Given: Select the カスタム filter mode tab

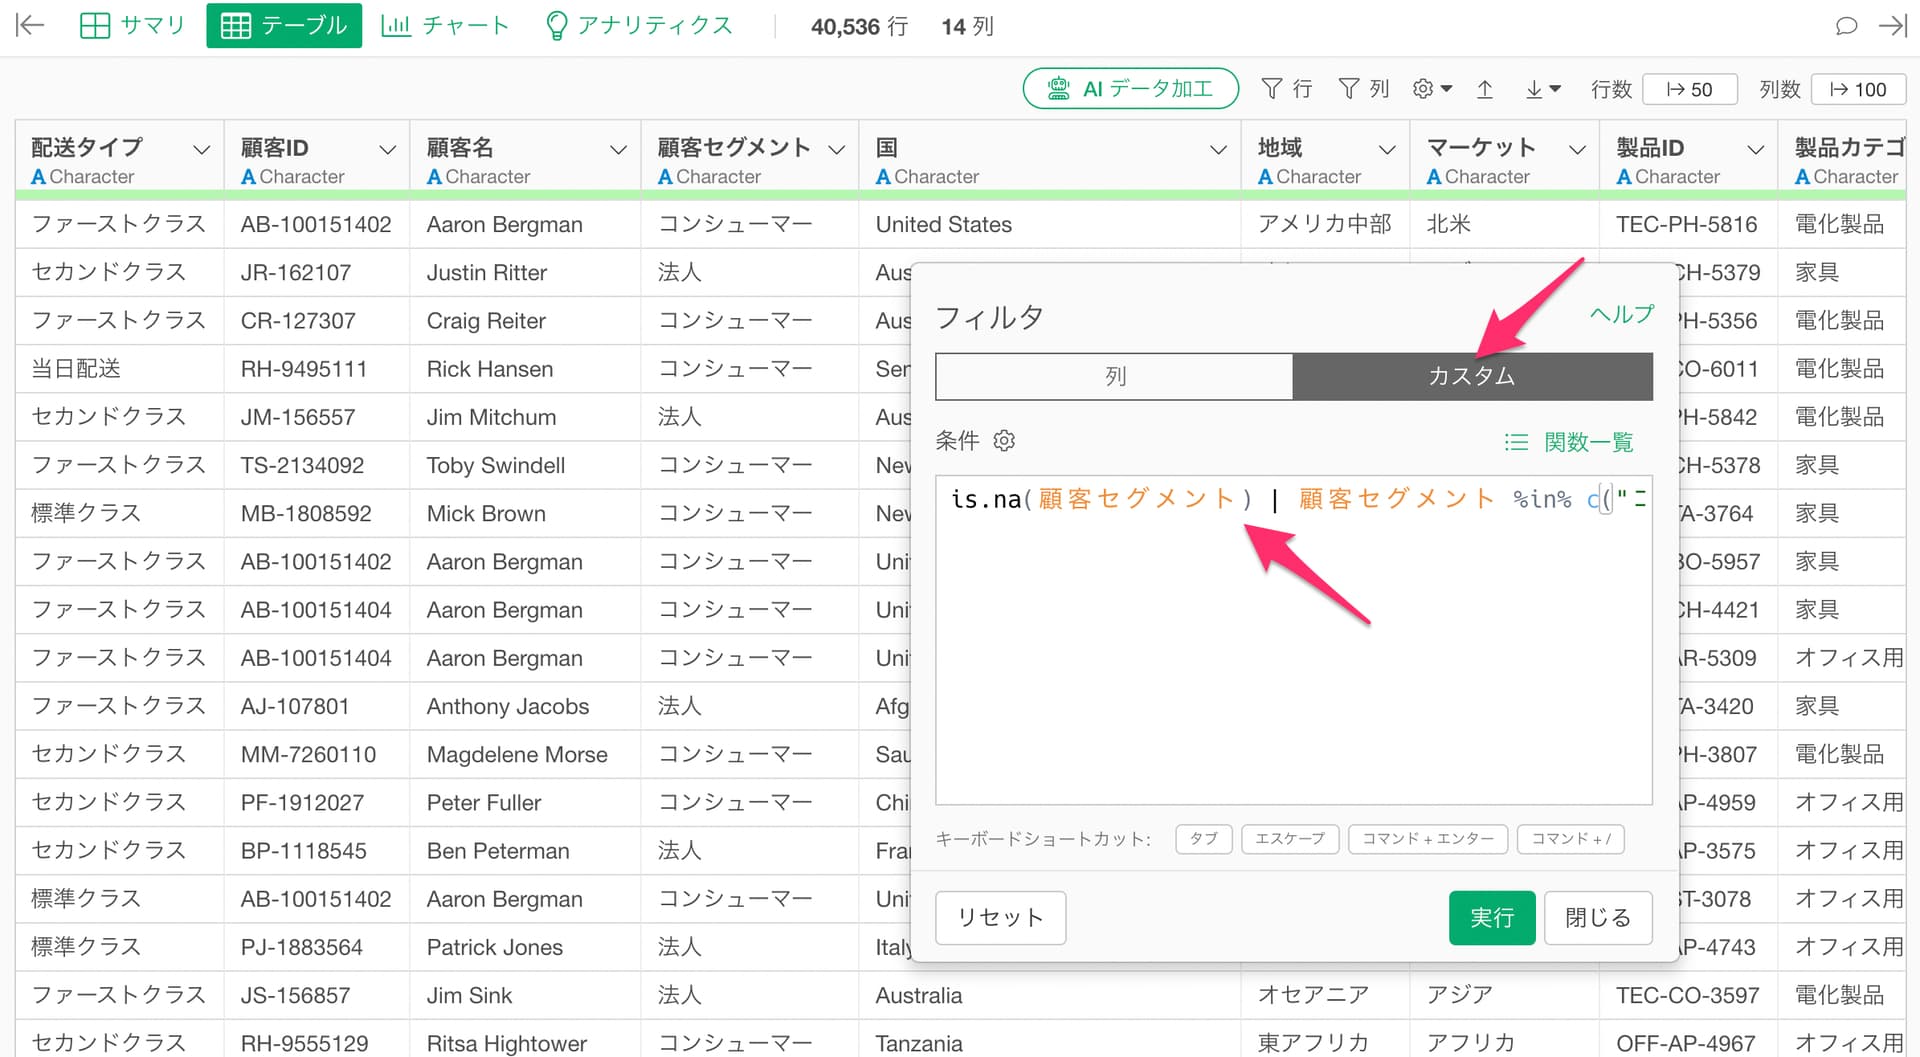Looking at the screenshot, I should pos(1471,376).
